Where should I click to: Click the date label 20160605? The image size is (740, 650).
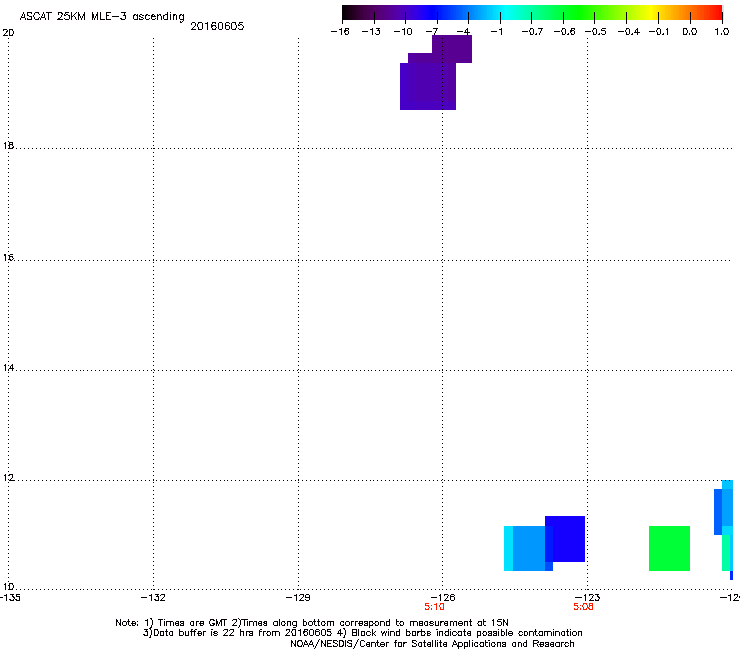(217, 26)
